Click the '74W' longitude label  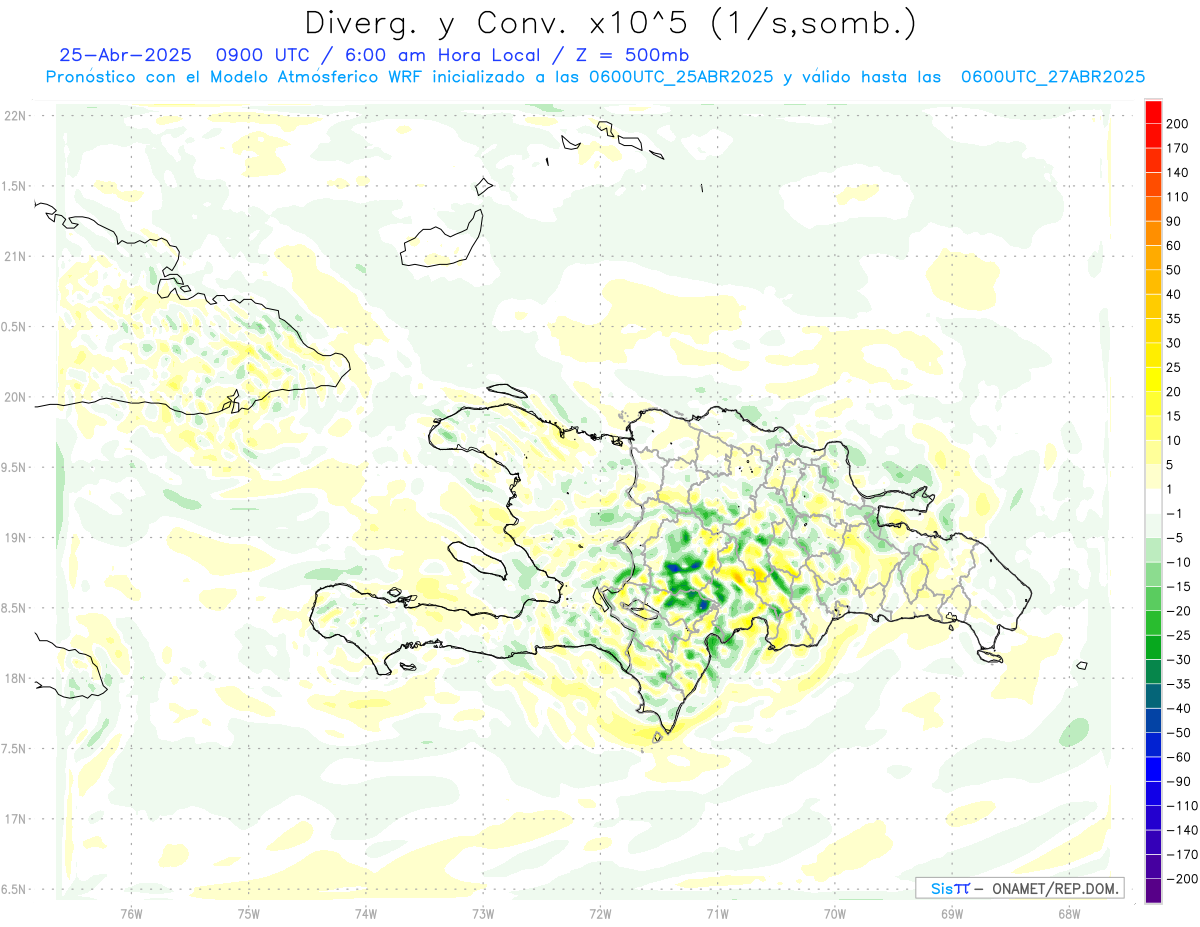pos(365,913)
